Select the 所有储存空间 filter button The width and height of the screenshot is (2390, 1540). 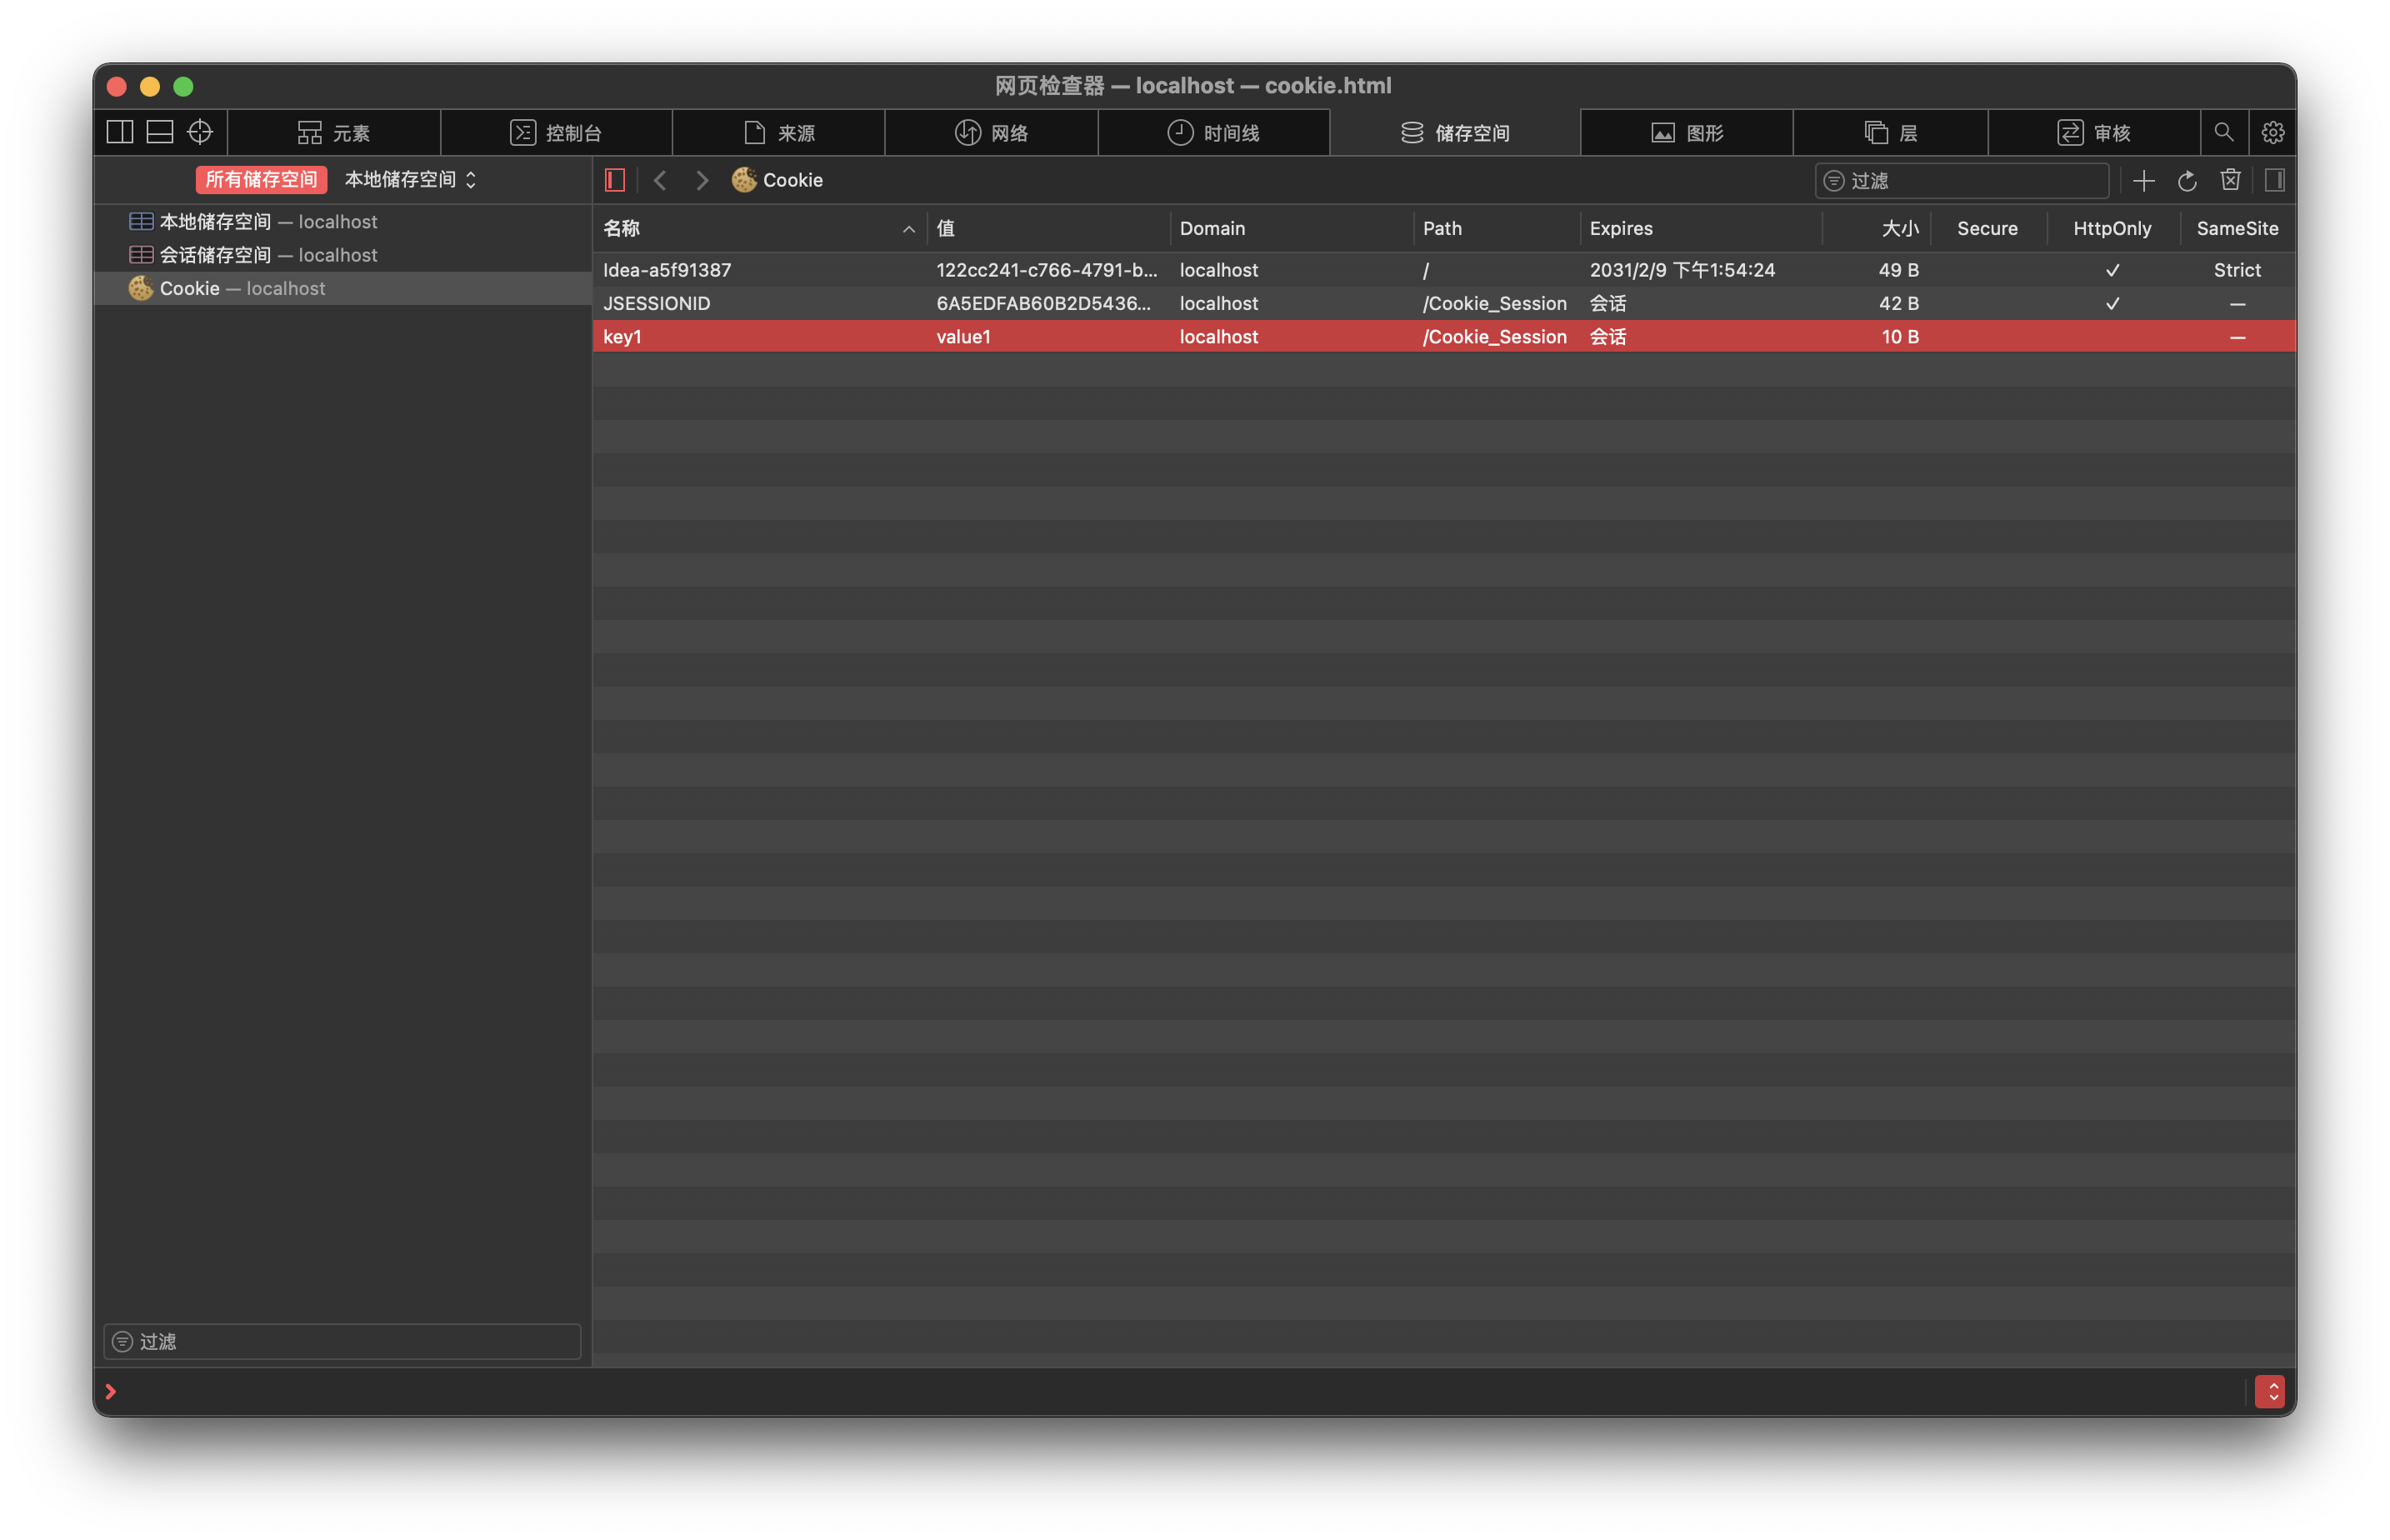click(261, 180)
